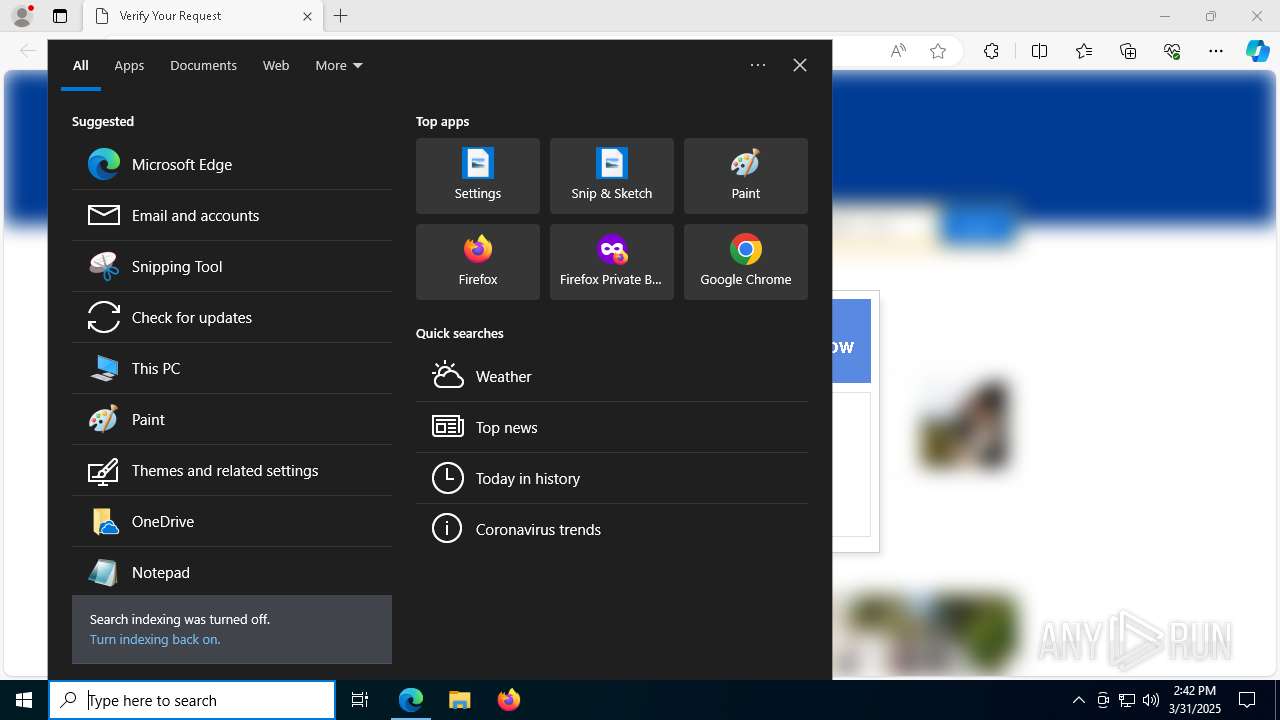Add page to favorites star
The height and width of the screenshot is (720, 1280).
click(938, 51)
